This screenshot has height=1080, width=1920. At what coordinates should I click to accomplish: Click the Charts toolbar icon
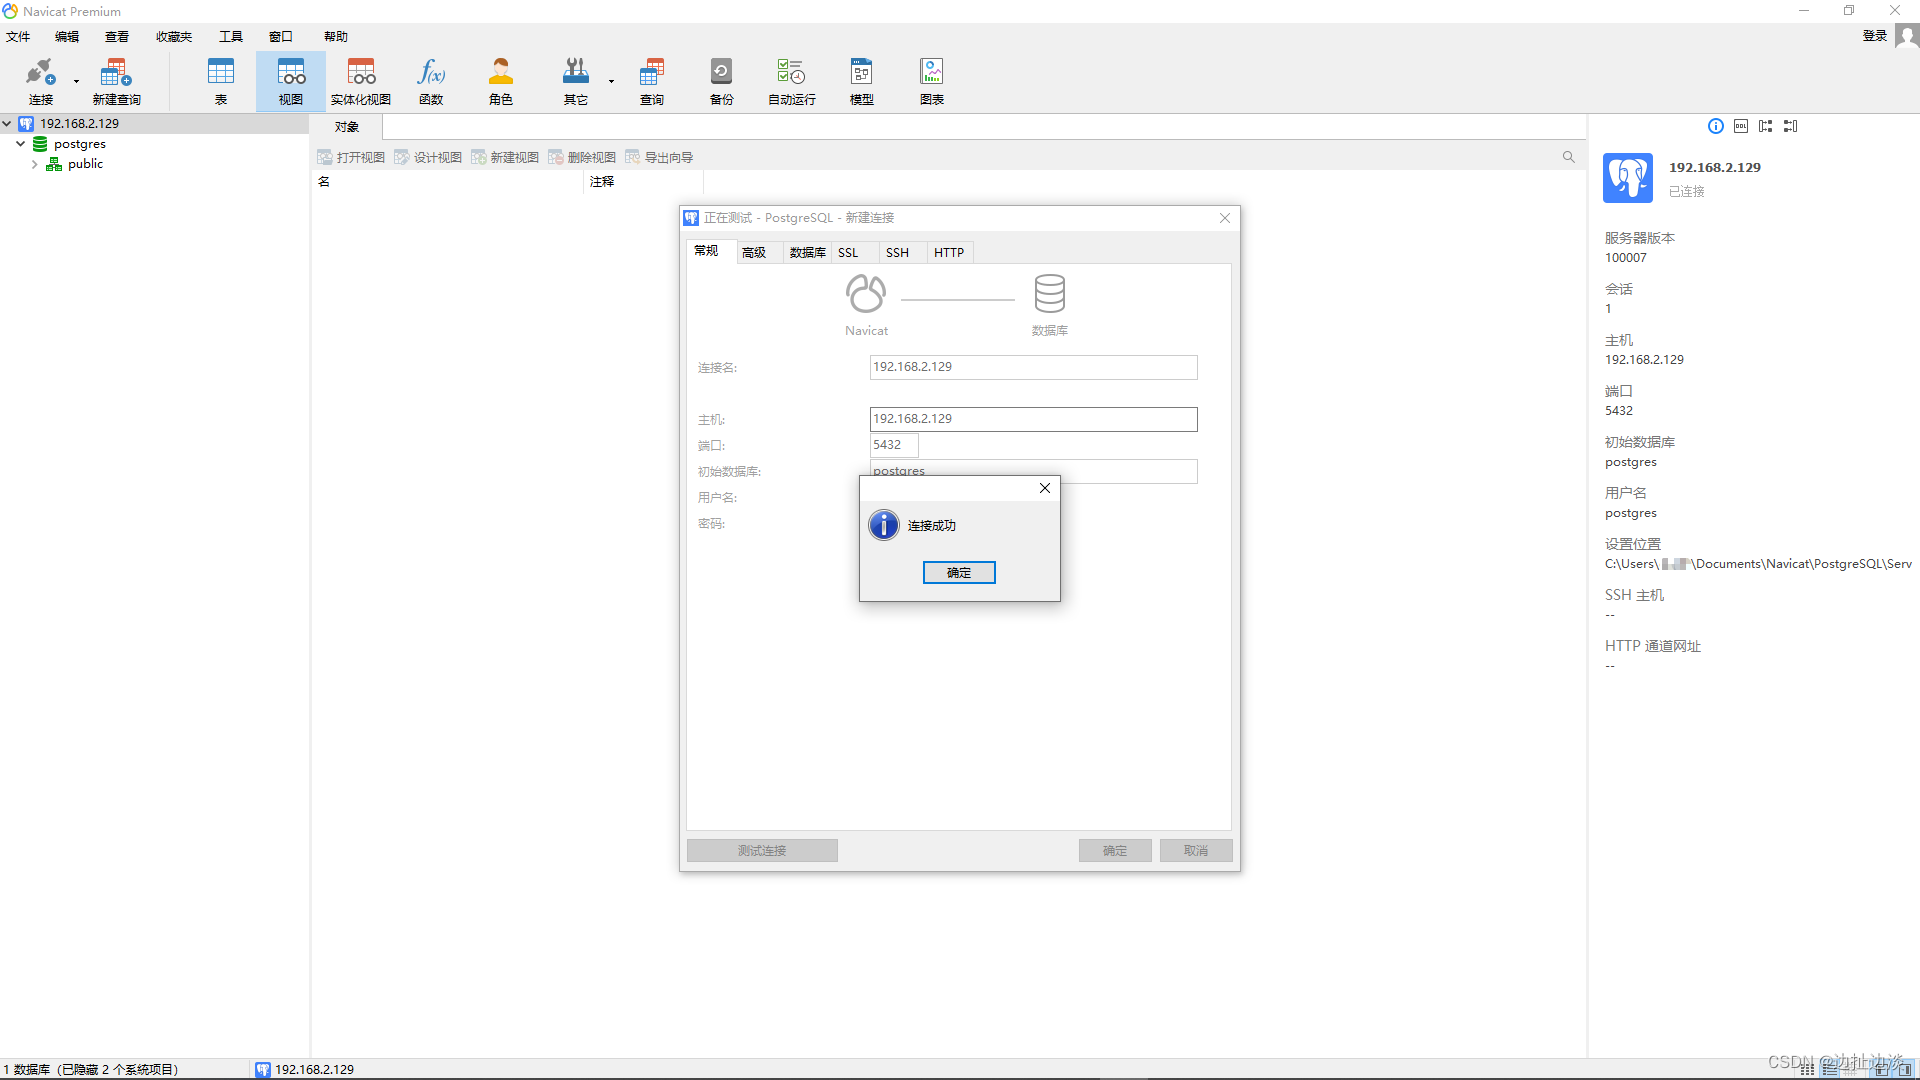[x=931, y=80]
